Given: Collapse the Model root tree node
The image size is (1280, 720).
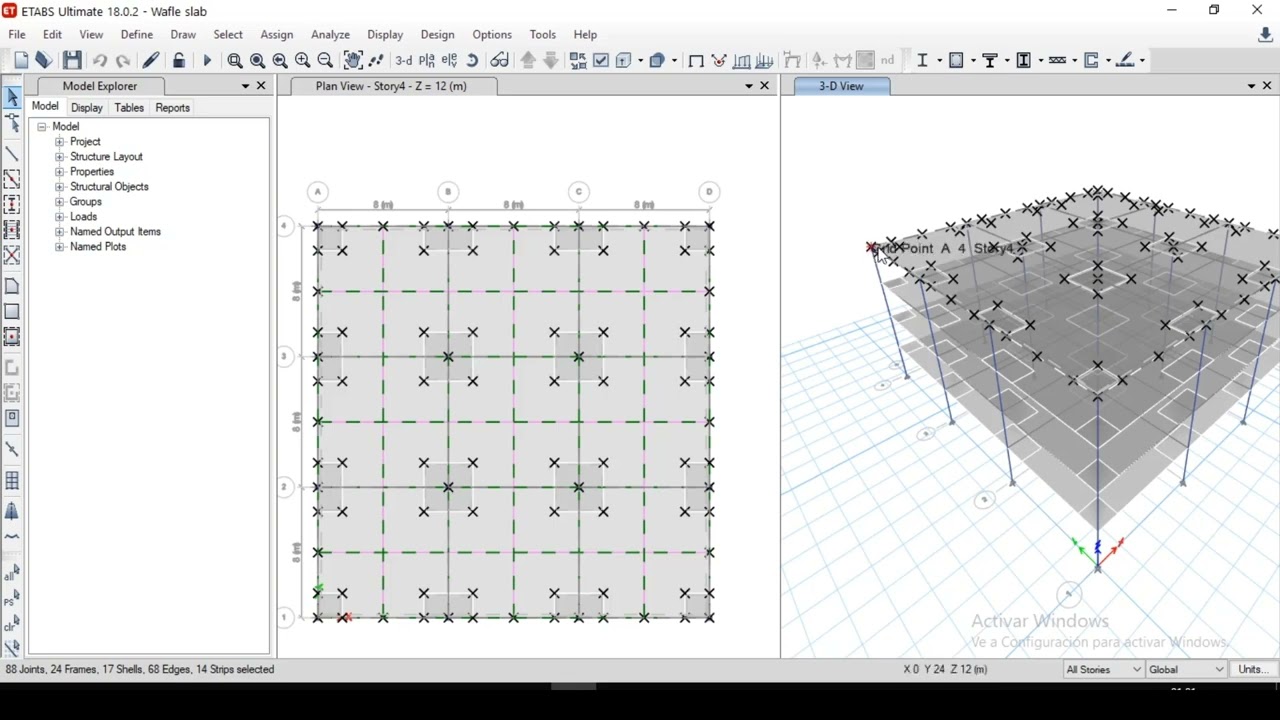Looking at the screenshot, I should pos(43,127).
